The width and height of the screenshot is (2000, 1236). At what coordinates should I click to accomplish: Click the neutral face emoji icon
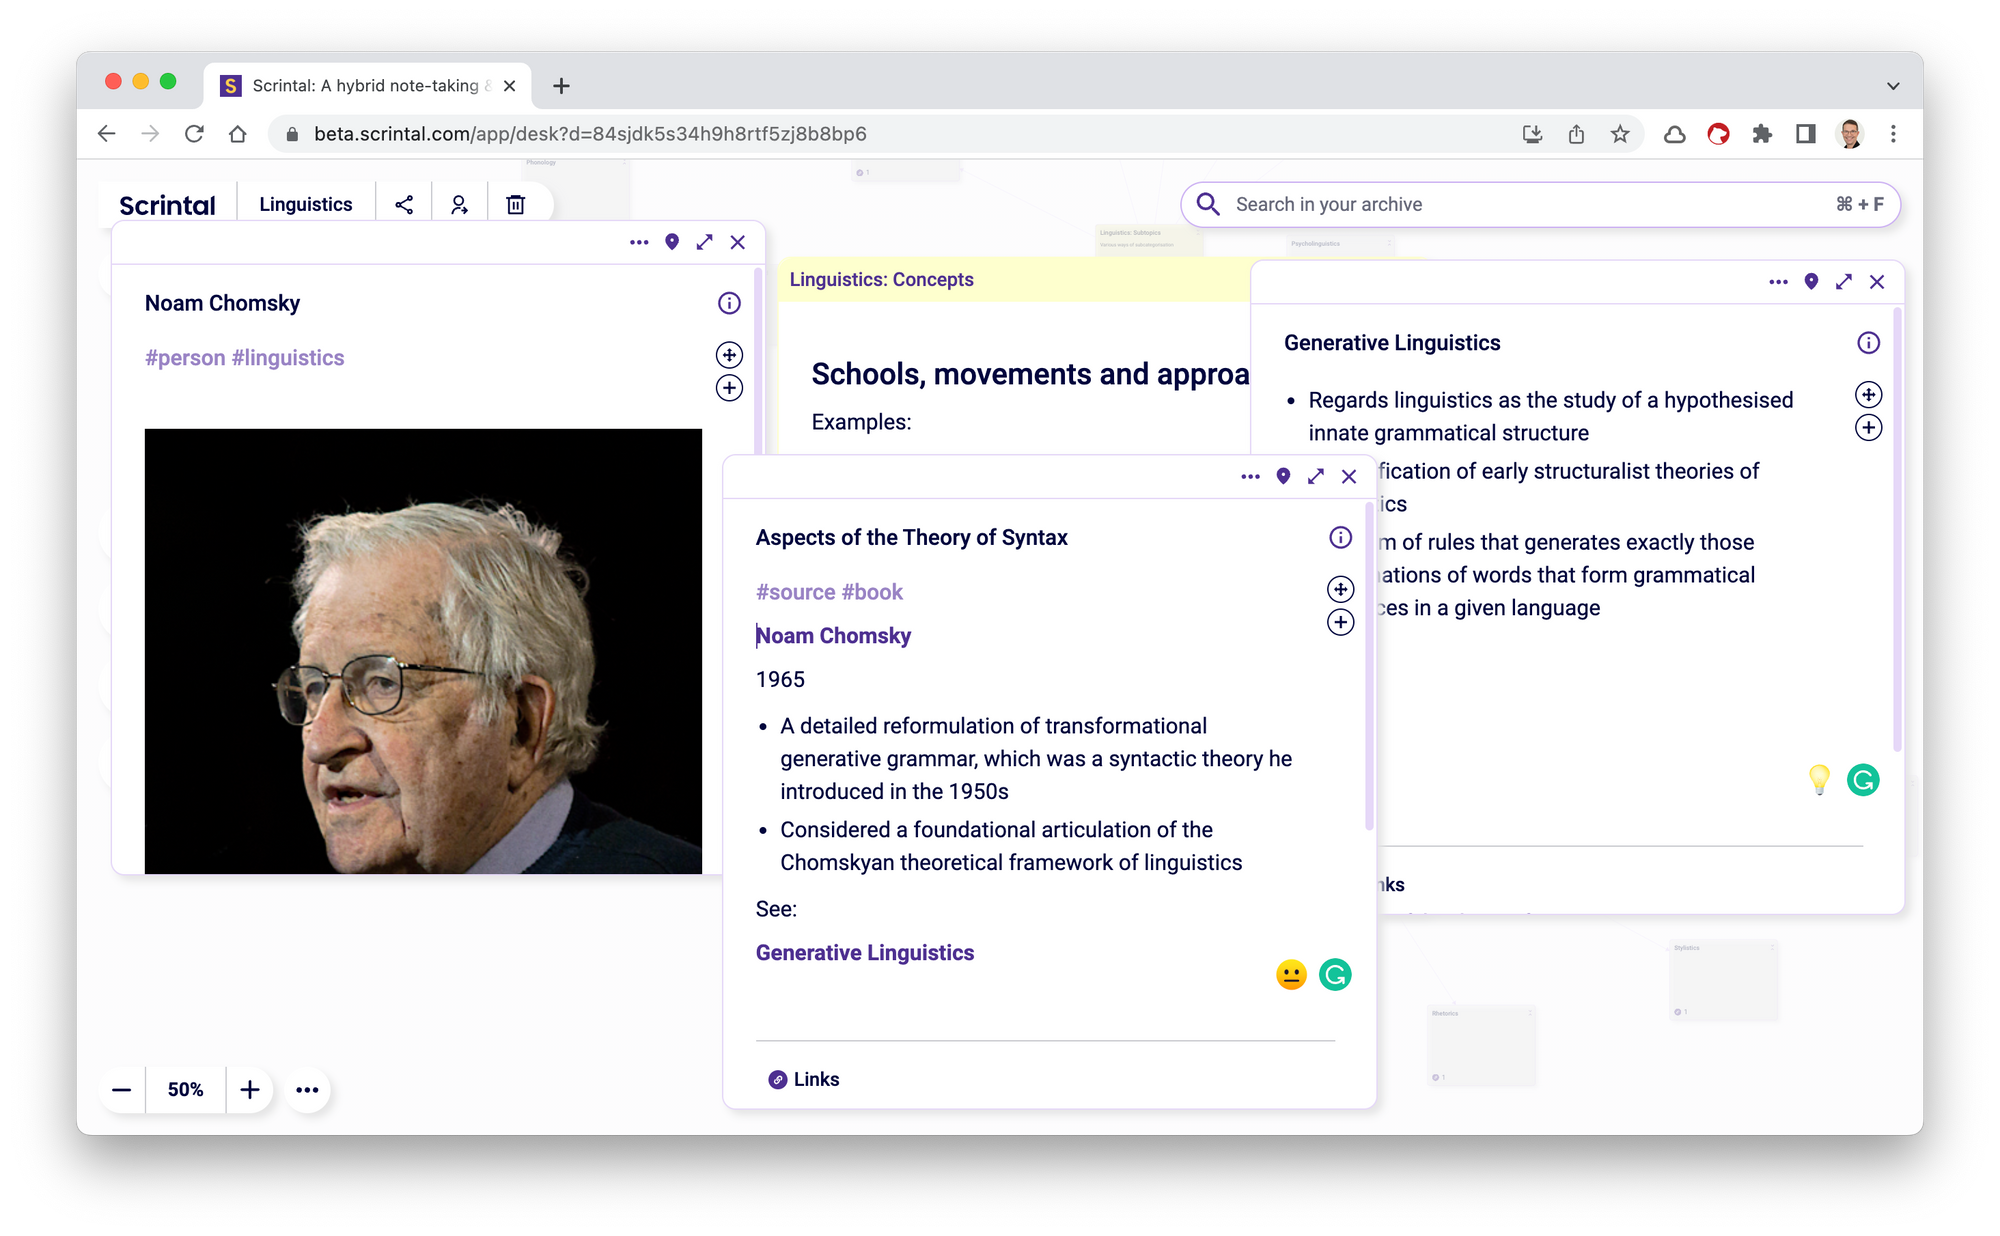coord(1291,974)
